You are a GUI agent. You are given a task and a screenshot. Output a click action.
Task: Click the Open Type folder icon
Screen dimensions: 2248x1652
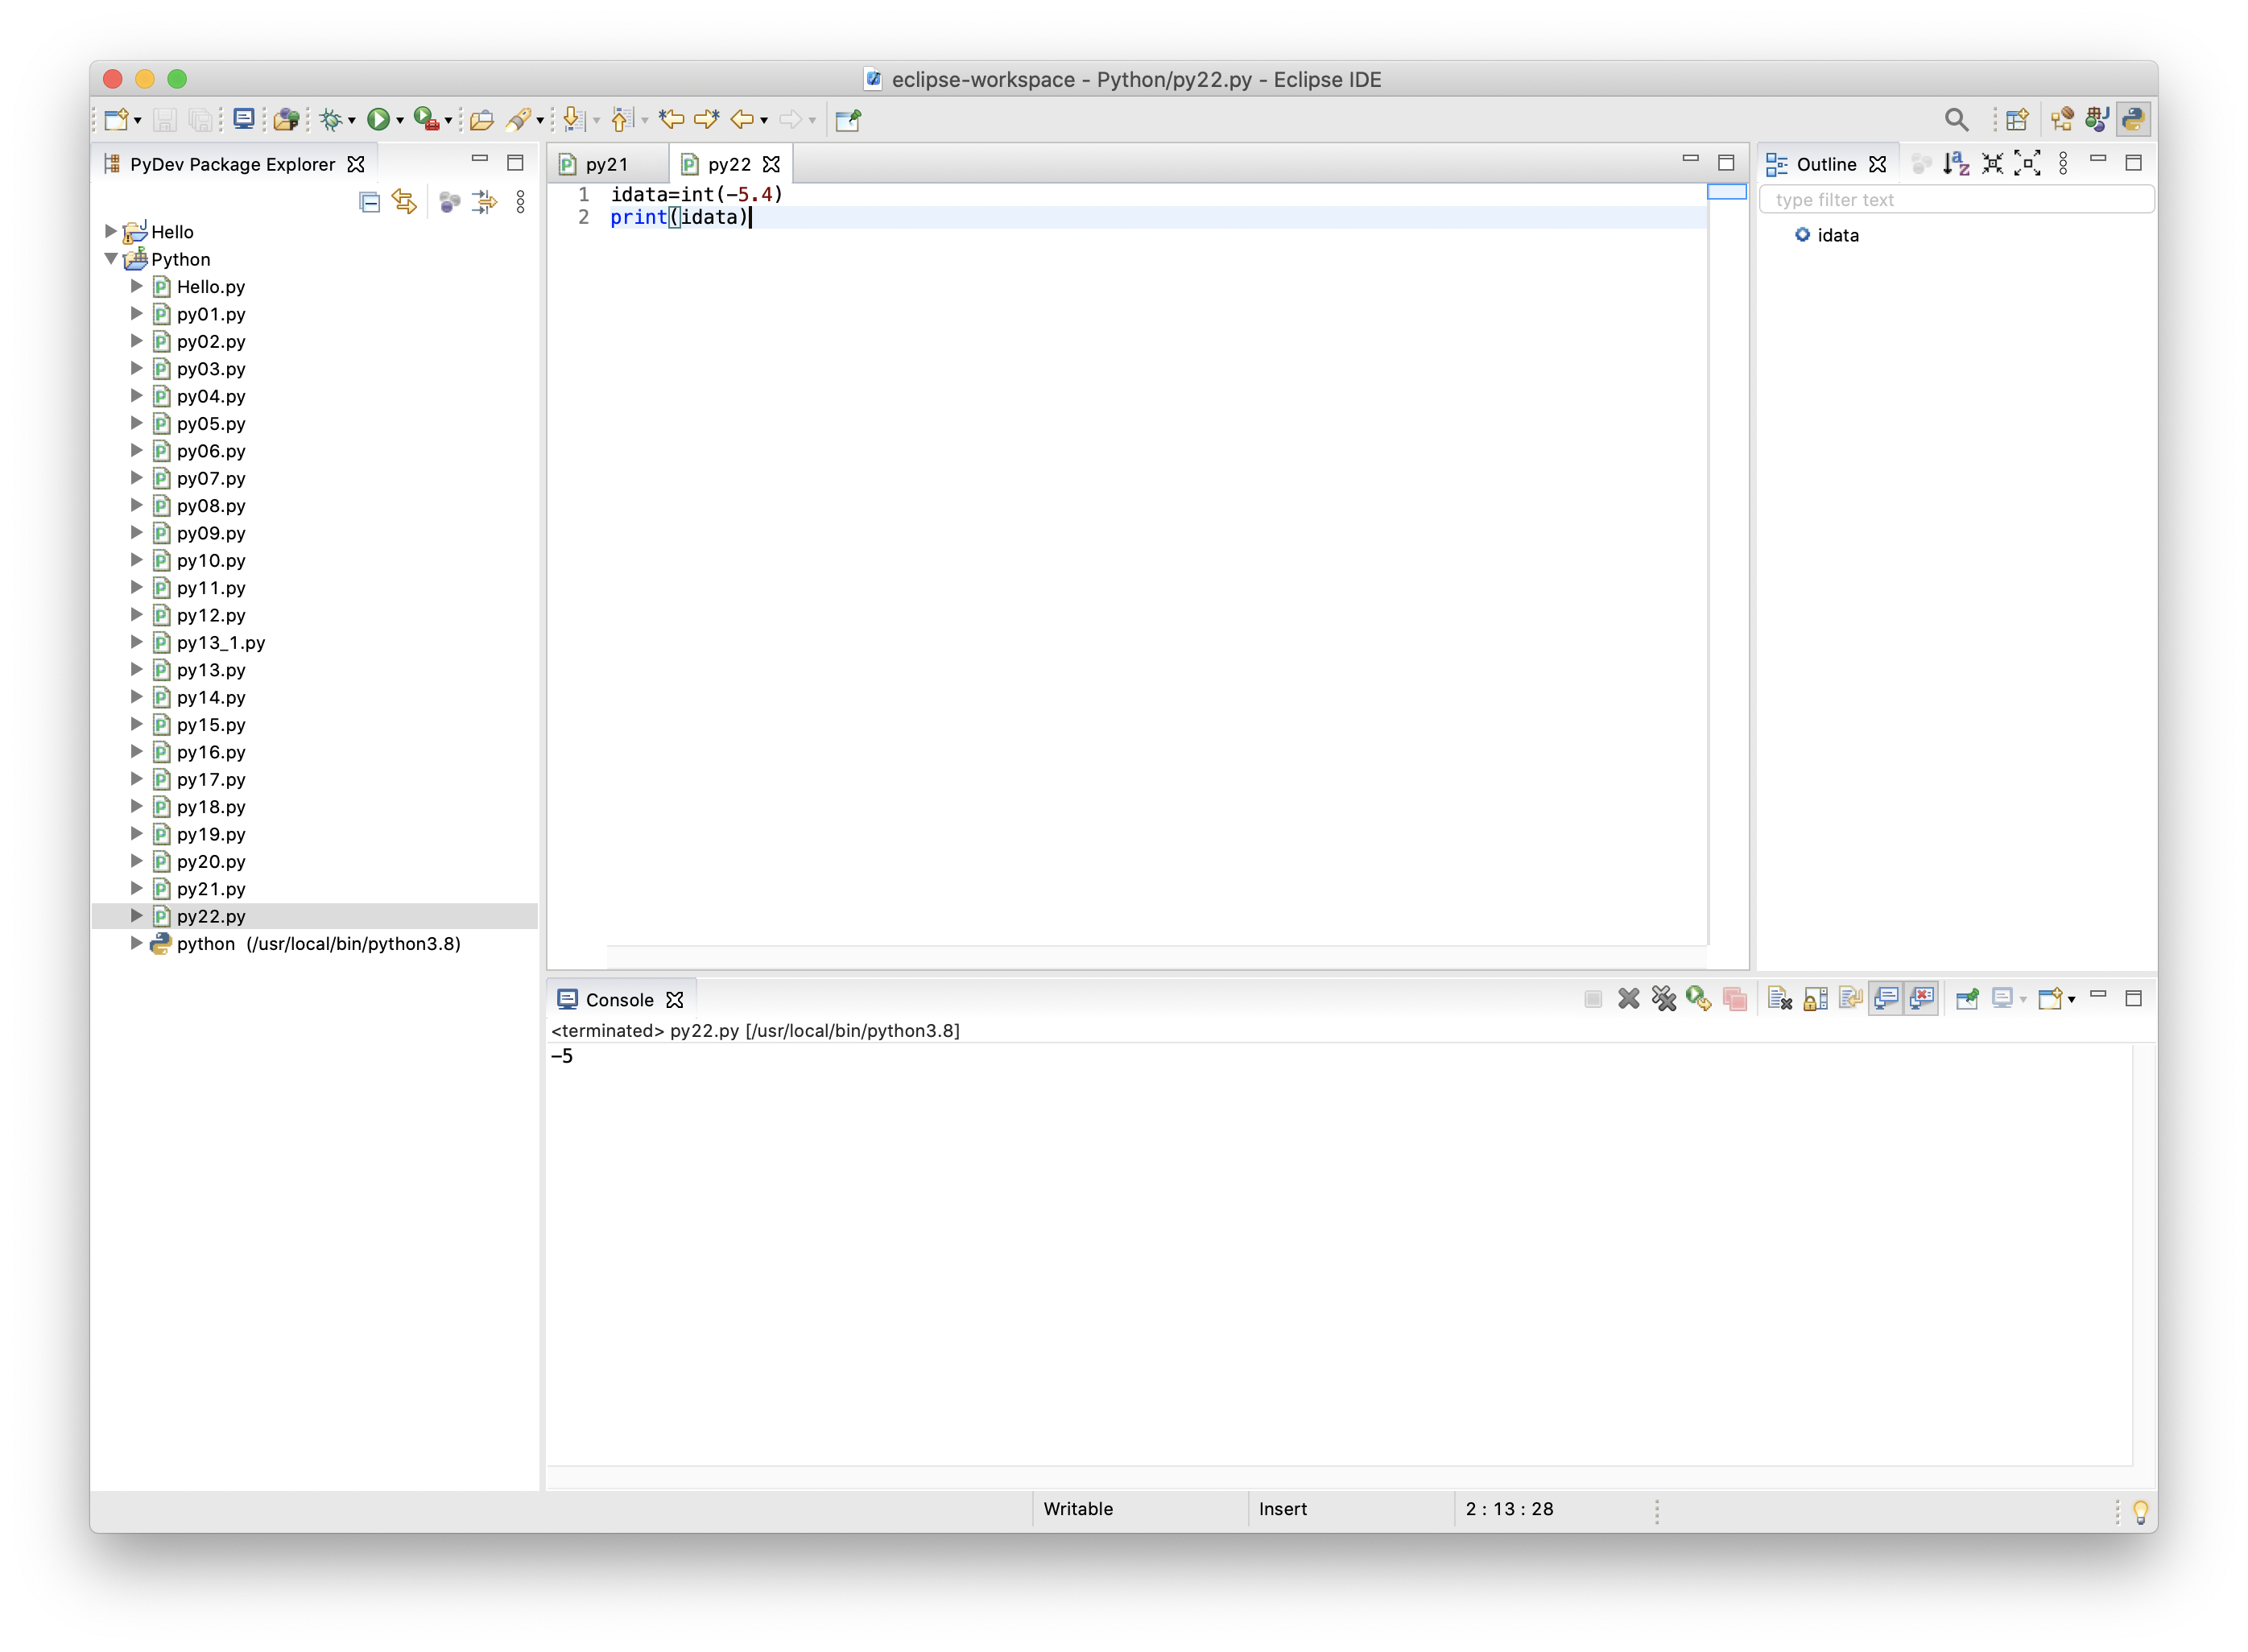click(481, 120)
